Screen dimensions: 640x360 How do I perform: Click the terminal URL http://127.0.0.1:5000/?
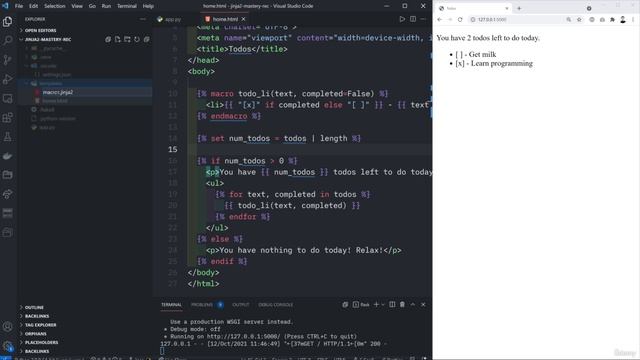pyautogui.click(x=243, y=337)
